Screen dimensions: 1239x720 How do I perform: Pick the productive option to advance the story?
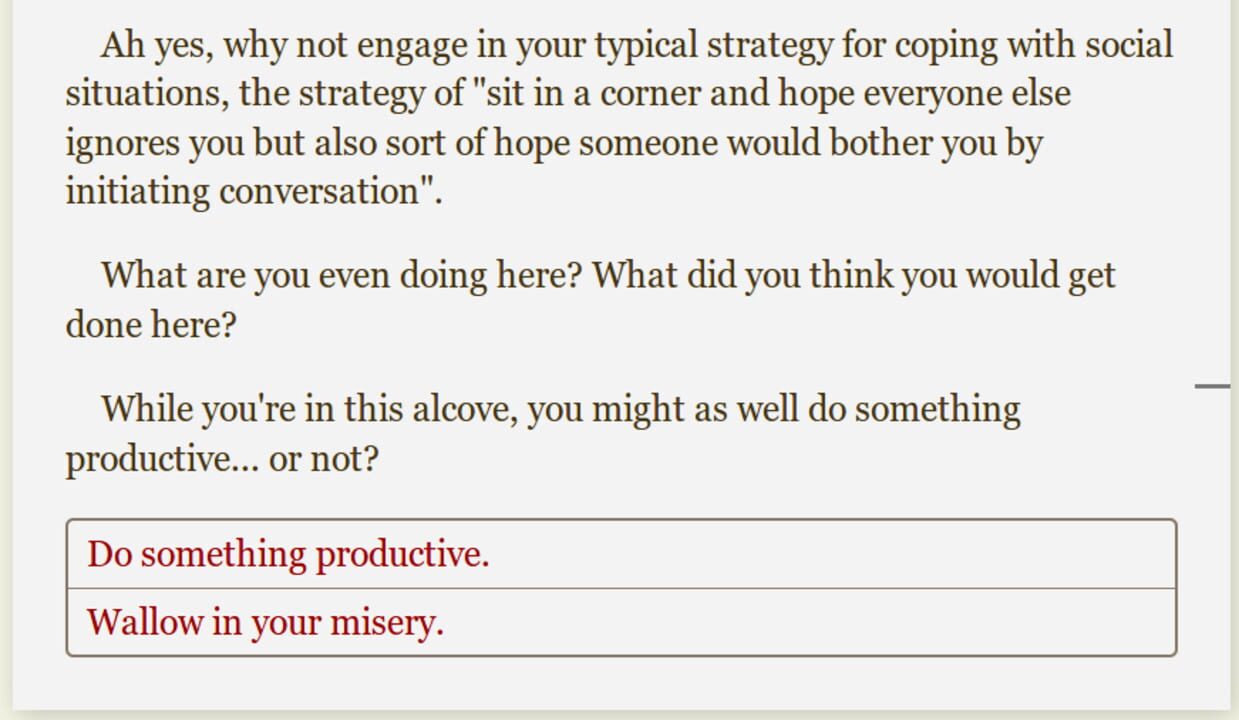[x=287, y=553]
